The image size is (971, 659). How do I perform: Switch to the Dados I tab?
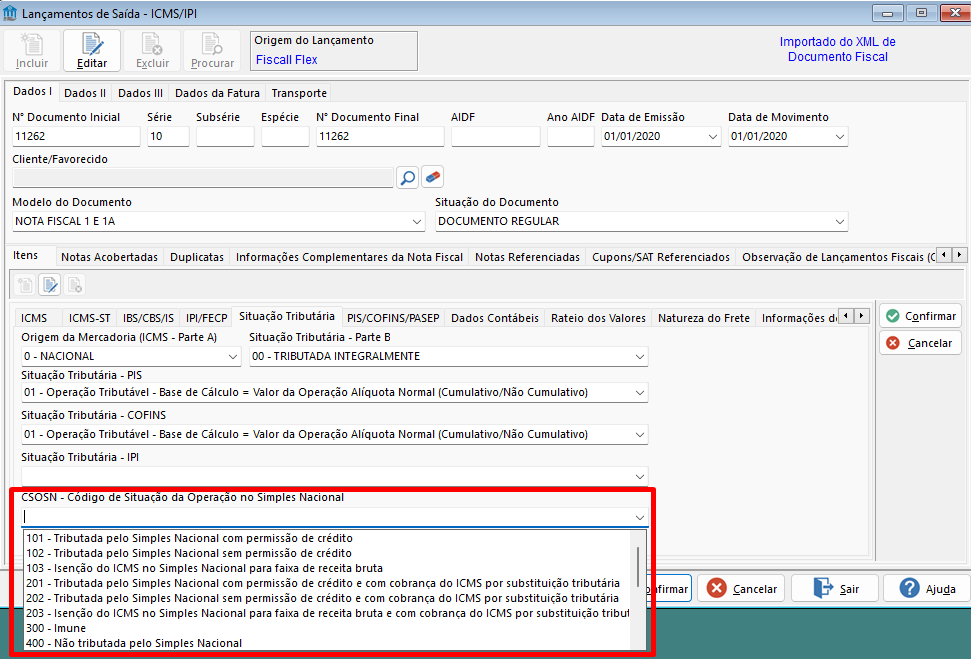32,92
